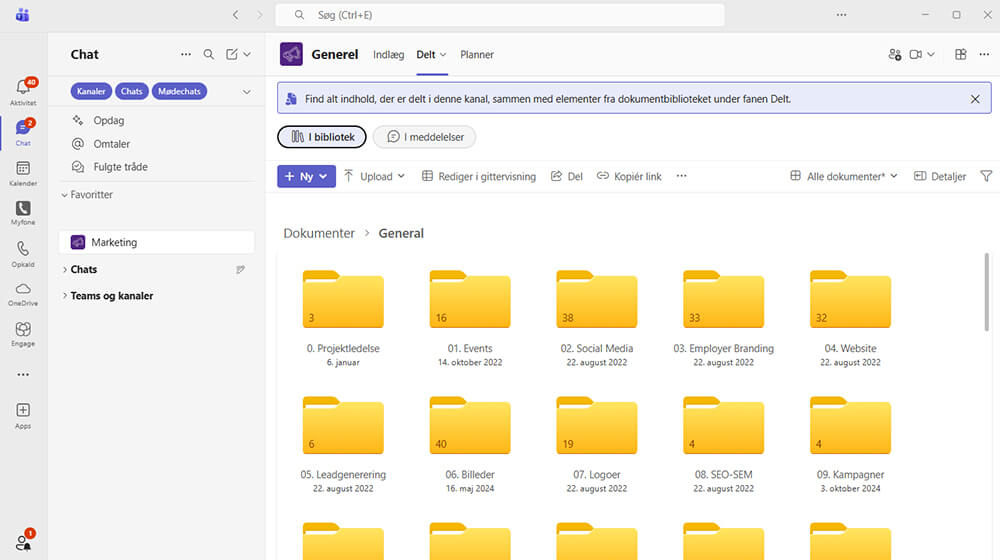Screen dimensions: 1000x560
Task: Click the vertical scrollbar in document list
Action: click(x=988, y=290)
